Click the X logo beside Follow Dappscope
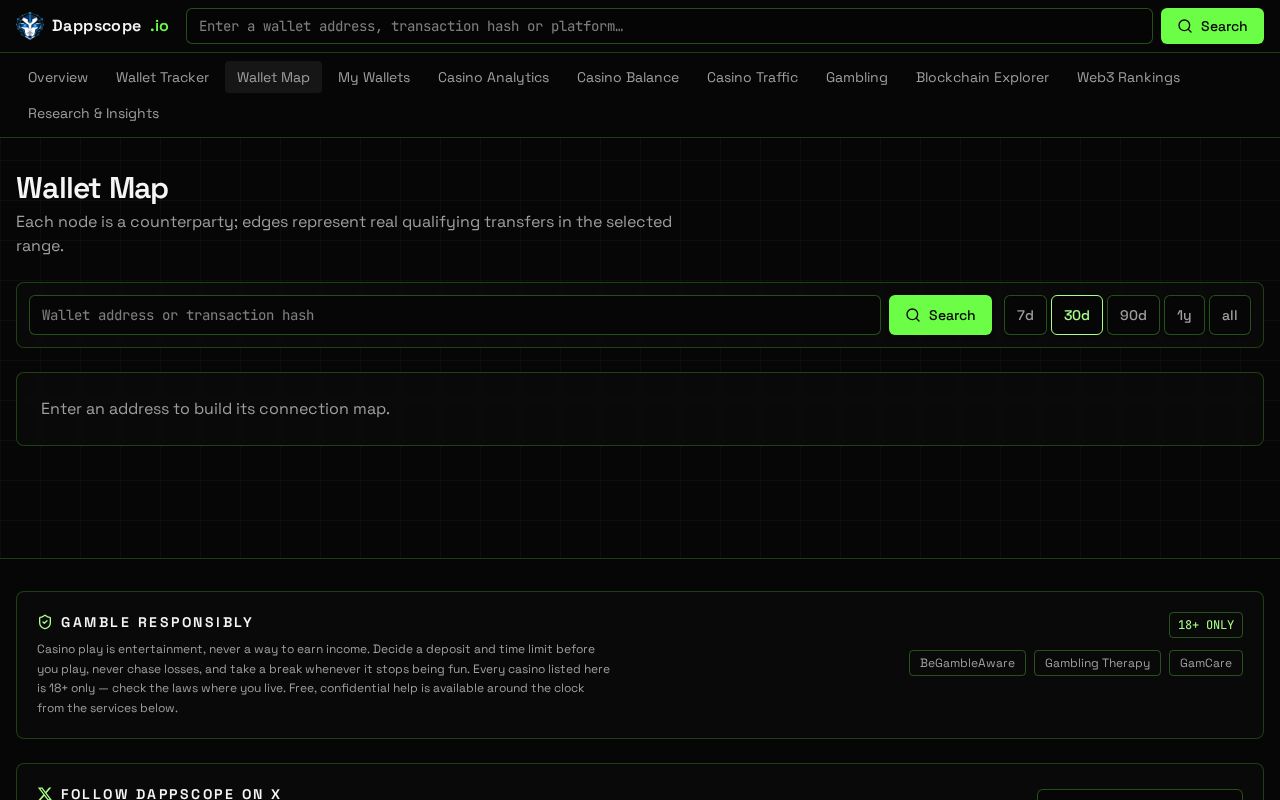The height and width of the screenshot is (800, 1280). [45, 794]
